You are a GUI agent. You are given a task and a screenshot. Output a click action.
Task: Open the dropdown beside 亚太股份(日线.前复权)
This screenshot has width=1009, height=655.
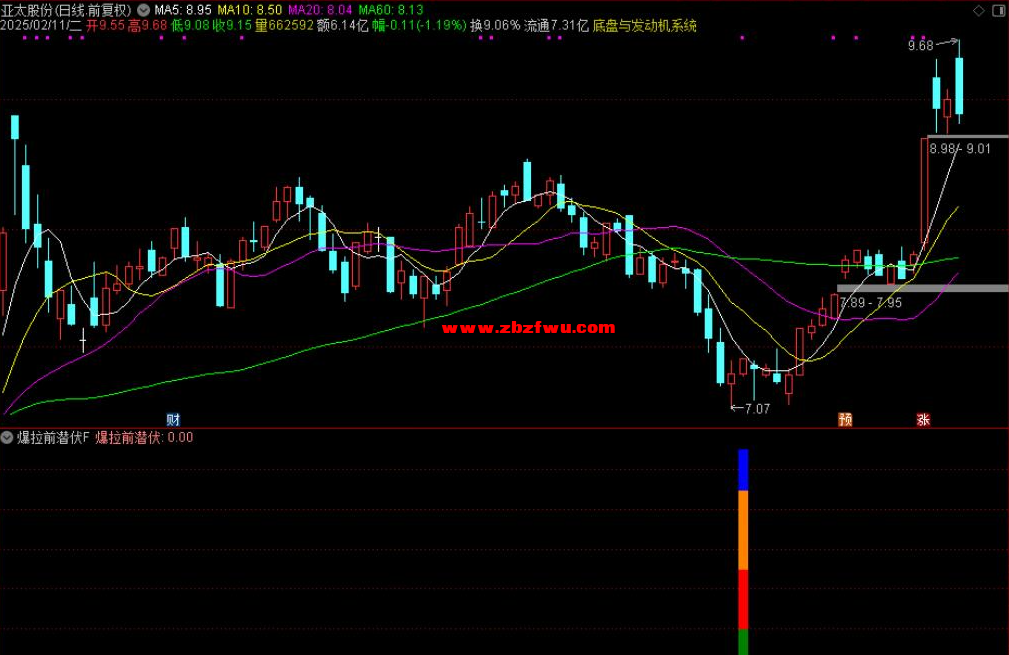point(143,10)
